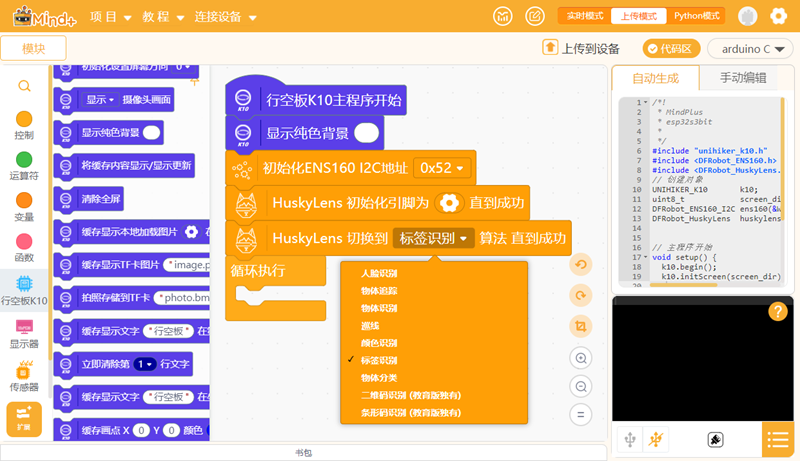Open the terminal list menu icon
This screenshot has height=461, width=800.
pos(778,440)
